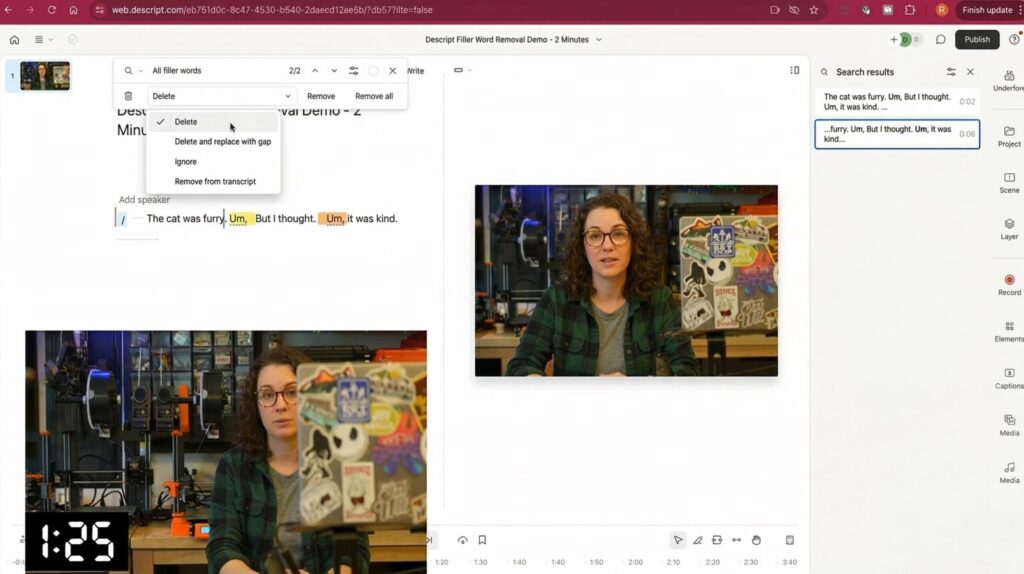Click the skip-to-end playback button
The image size is (1024, 574).
coord(430,540)
